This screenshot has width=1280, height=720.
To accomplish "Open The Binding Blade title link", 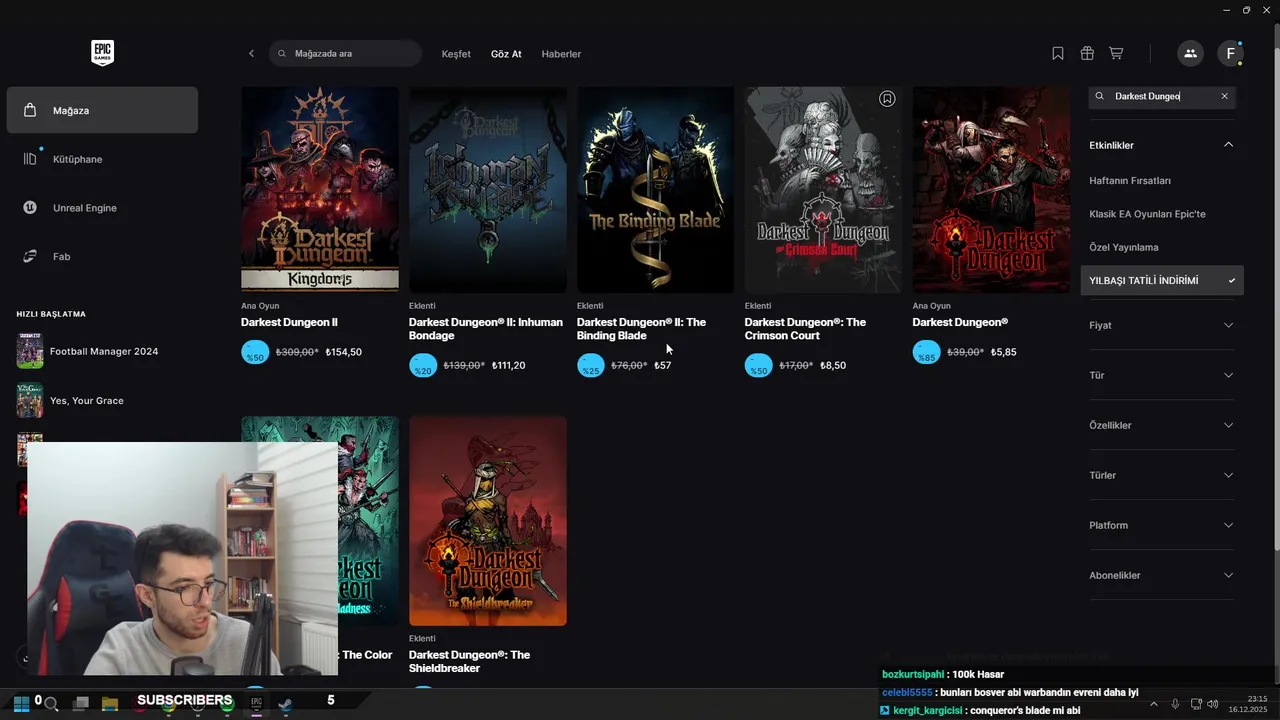I will tap(641, 329).
